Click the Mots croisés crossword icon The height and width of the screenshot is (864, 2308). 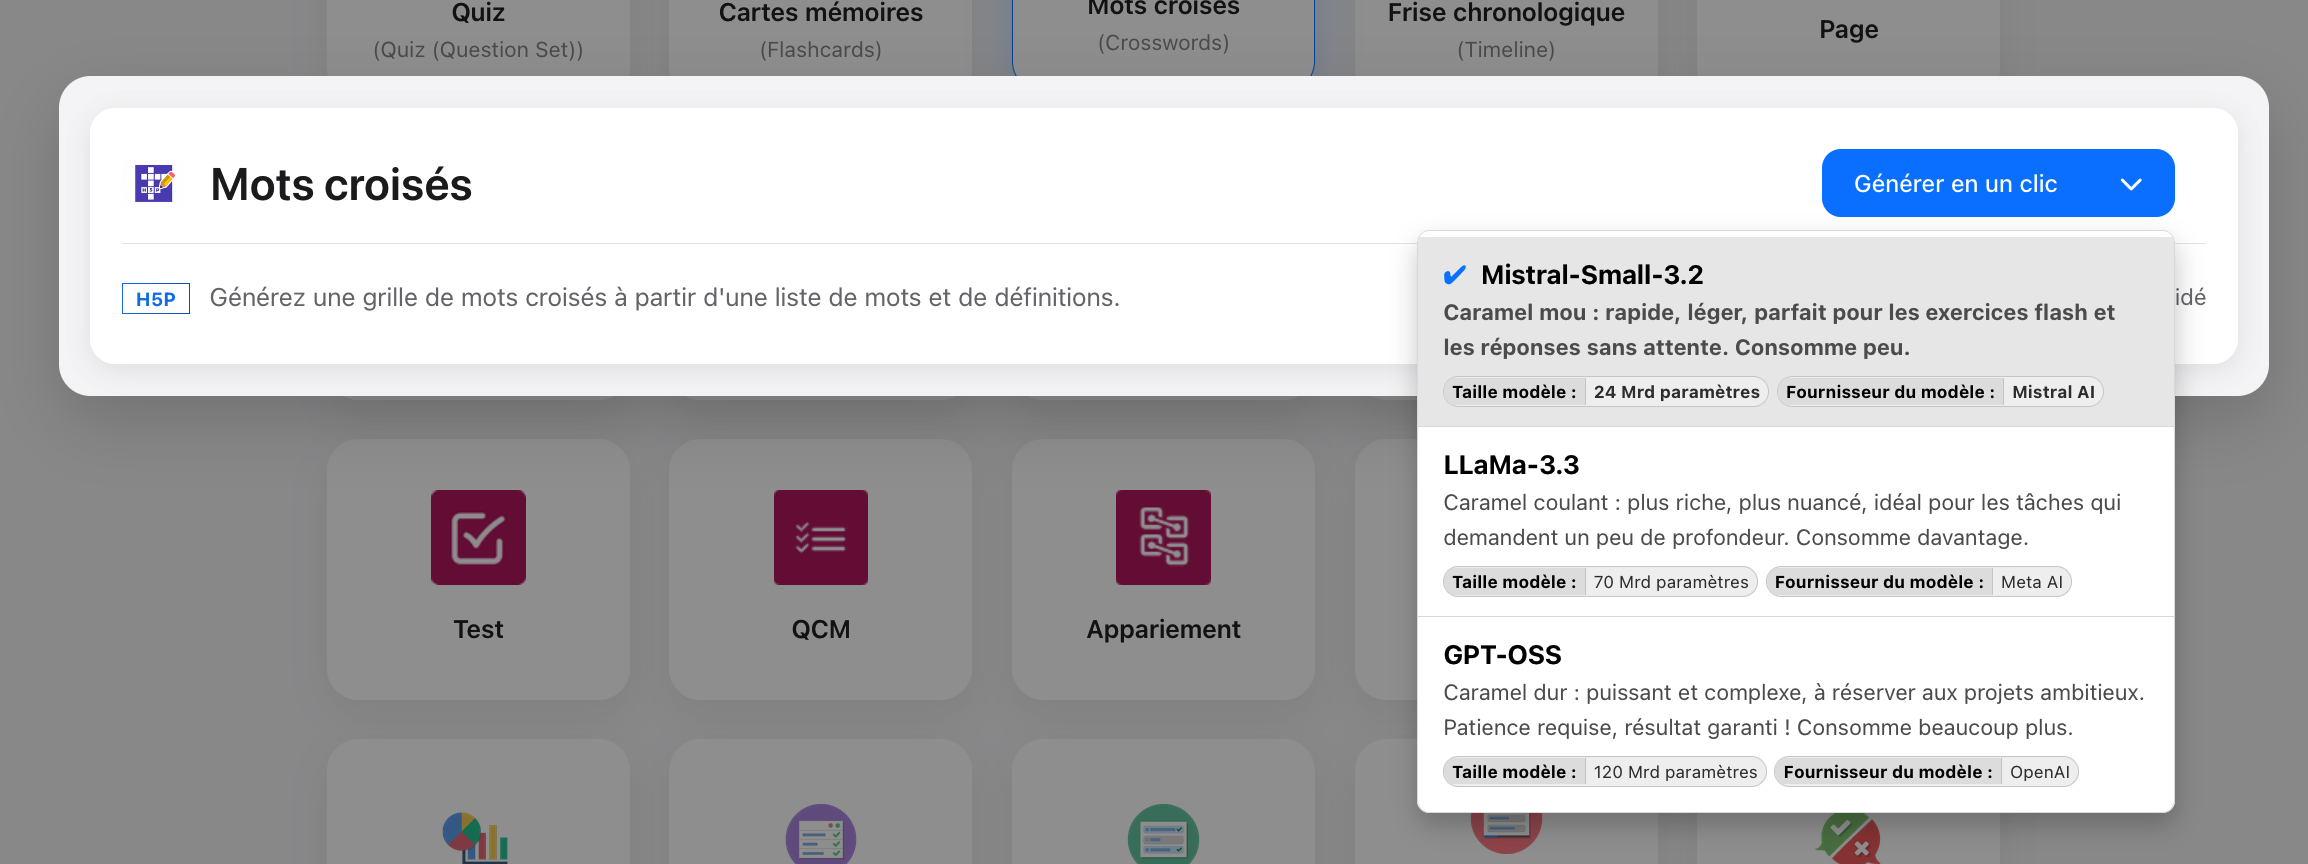click(x=154, y=184)
